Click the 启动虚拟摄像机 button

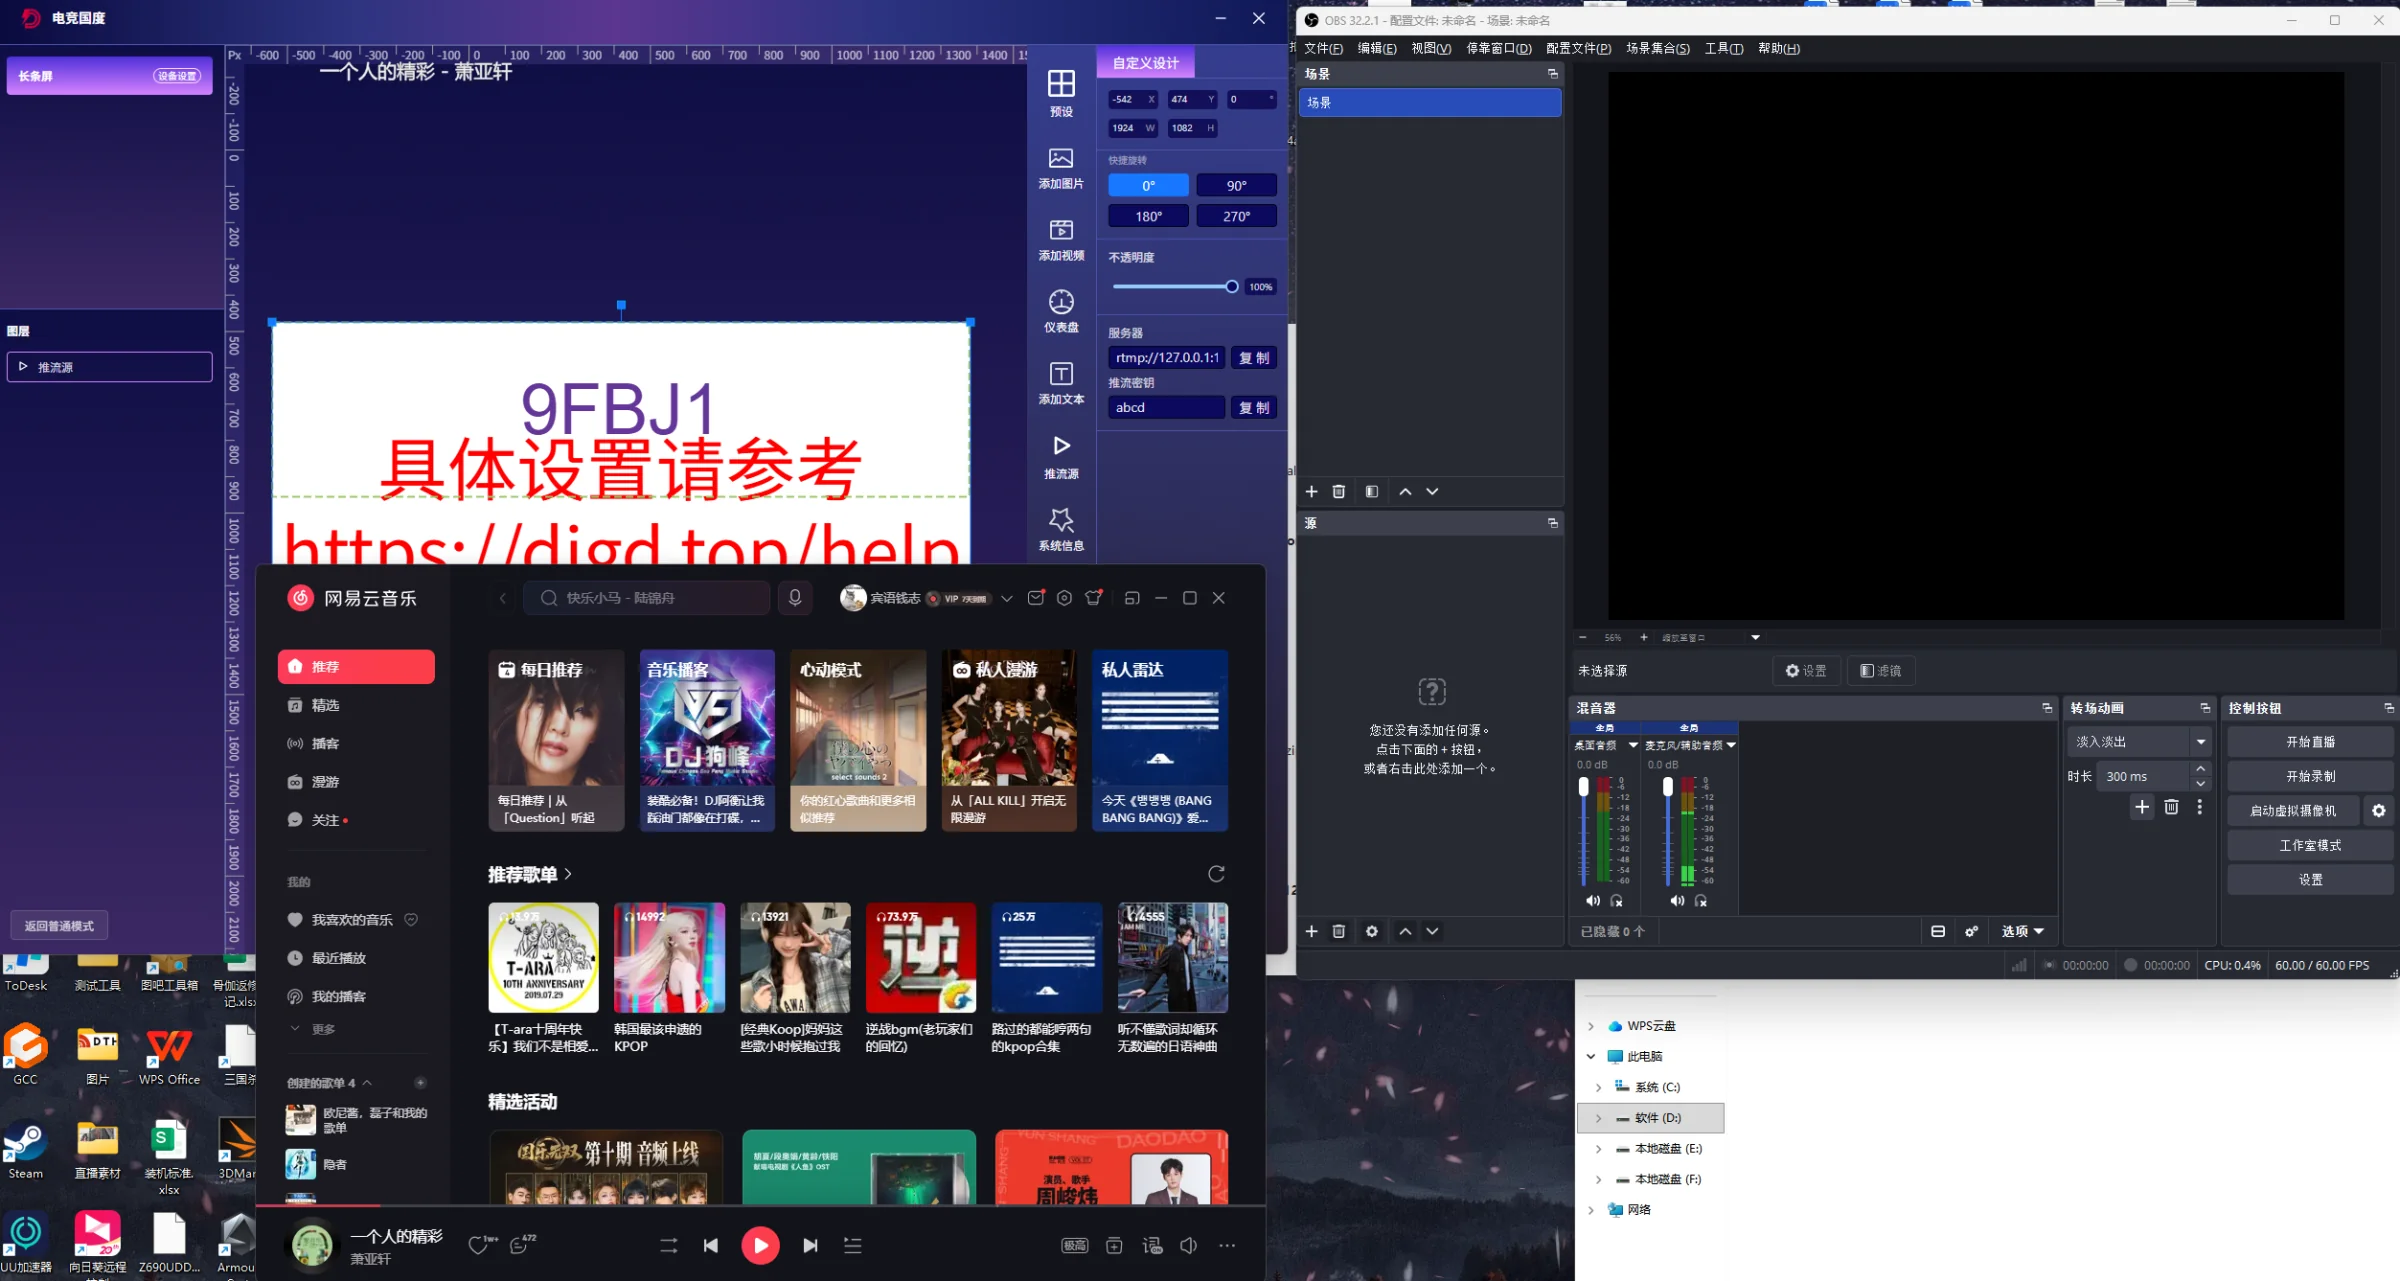point(2293,811)
